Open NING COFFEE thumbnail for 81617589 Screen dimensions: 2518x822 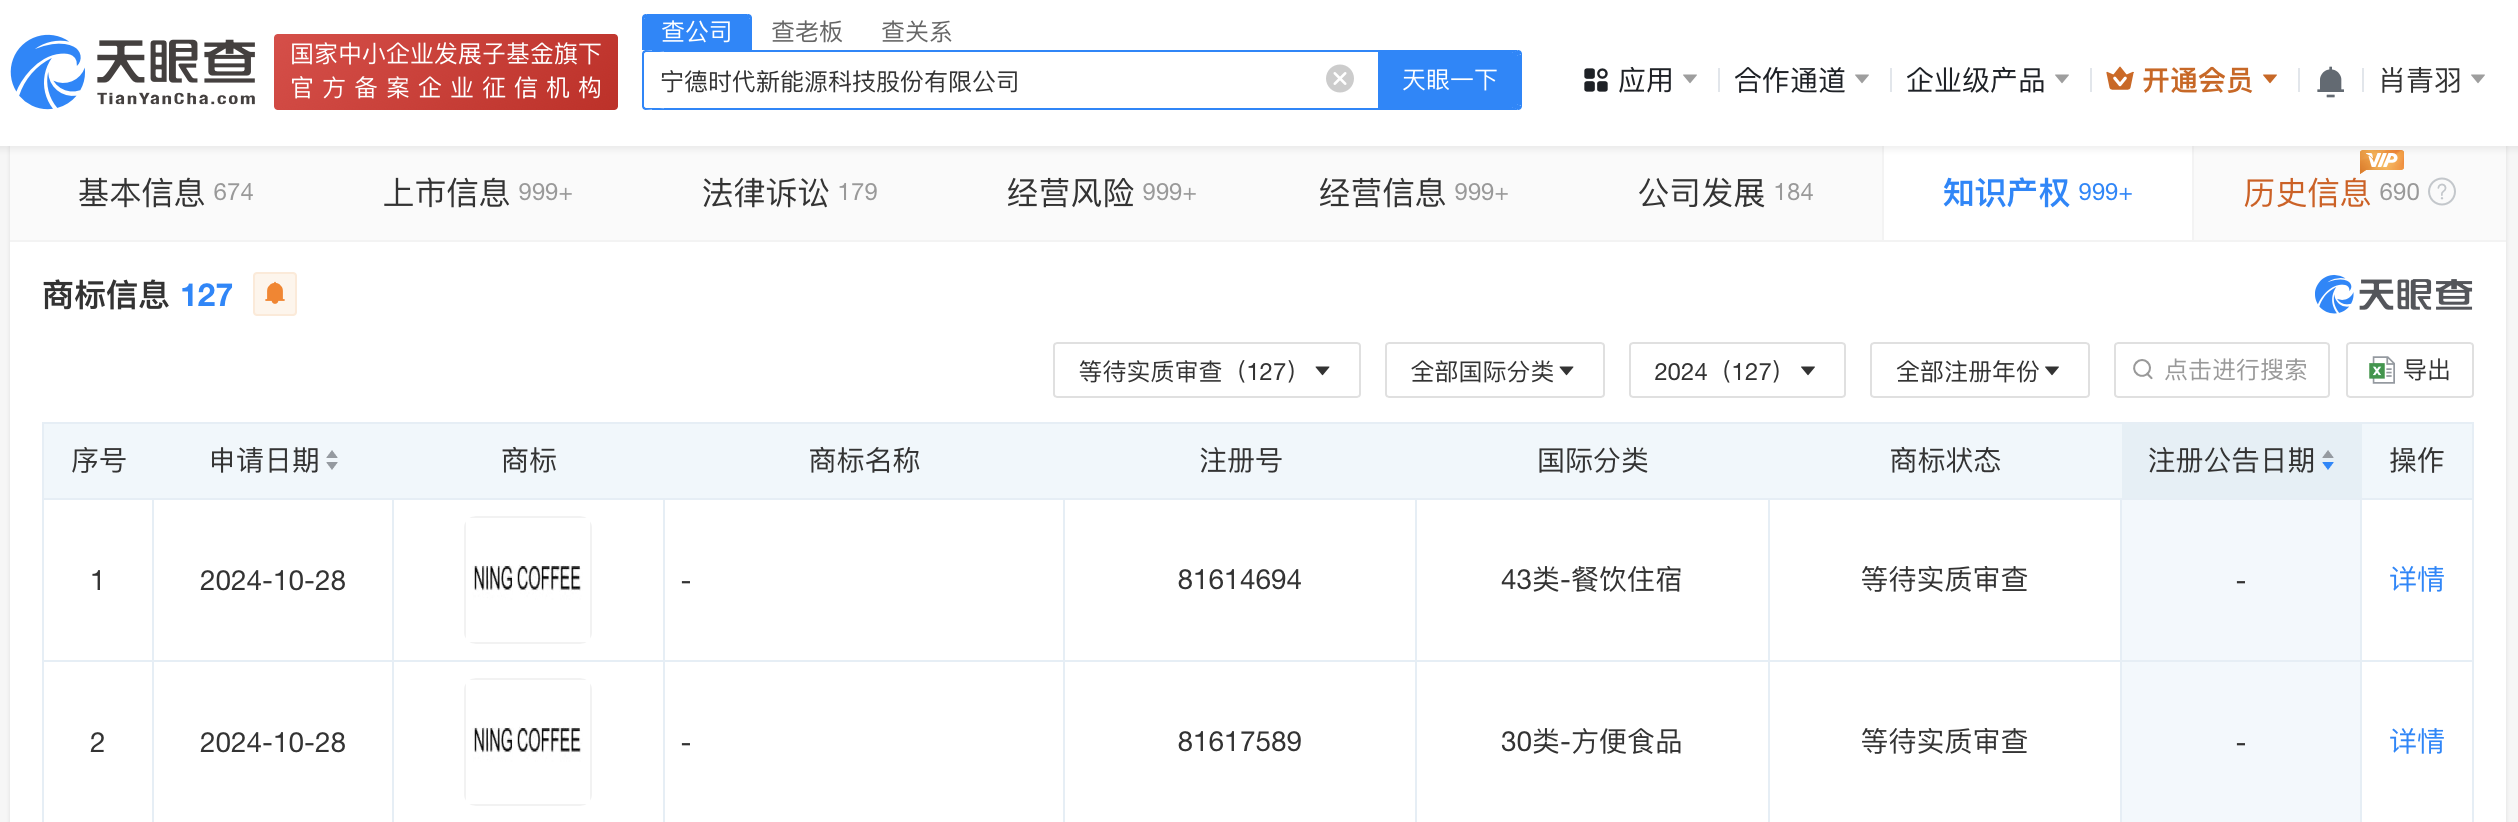tap(528, 741)
